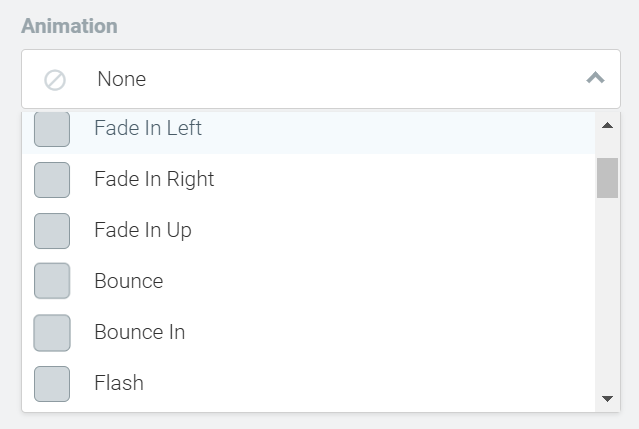639x429 pixels.
Task: Click the Fade In Right preview icon
Action: click(52, 180)
